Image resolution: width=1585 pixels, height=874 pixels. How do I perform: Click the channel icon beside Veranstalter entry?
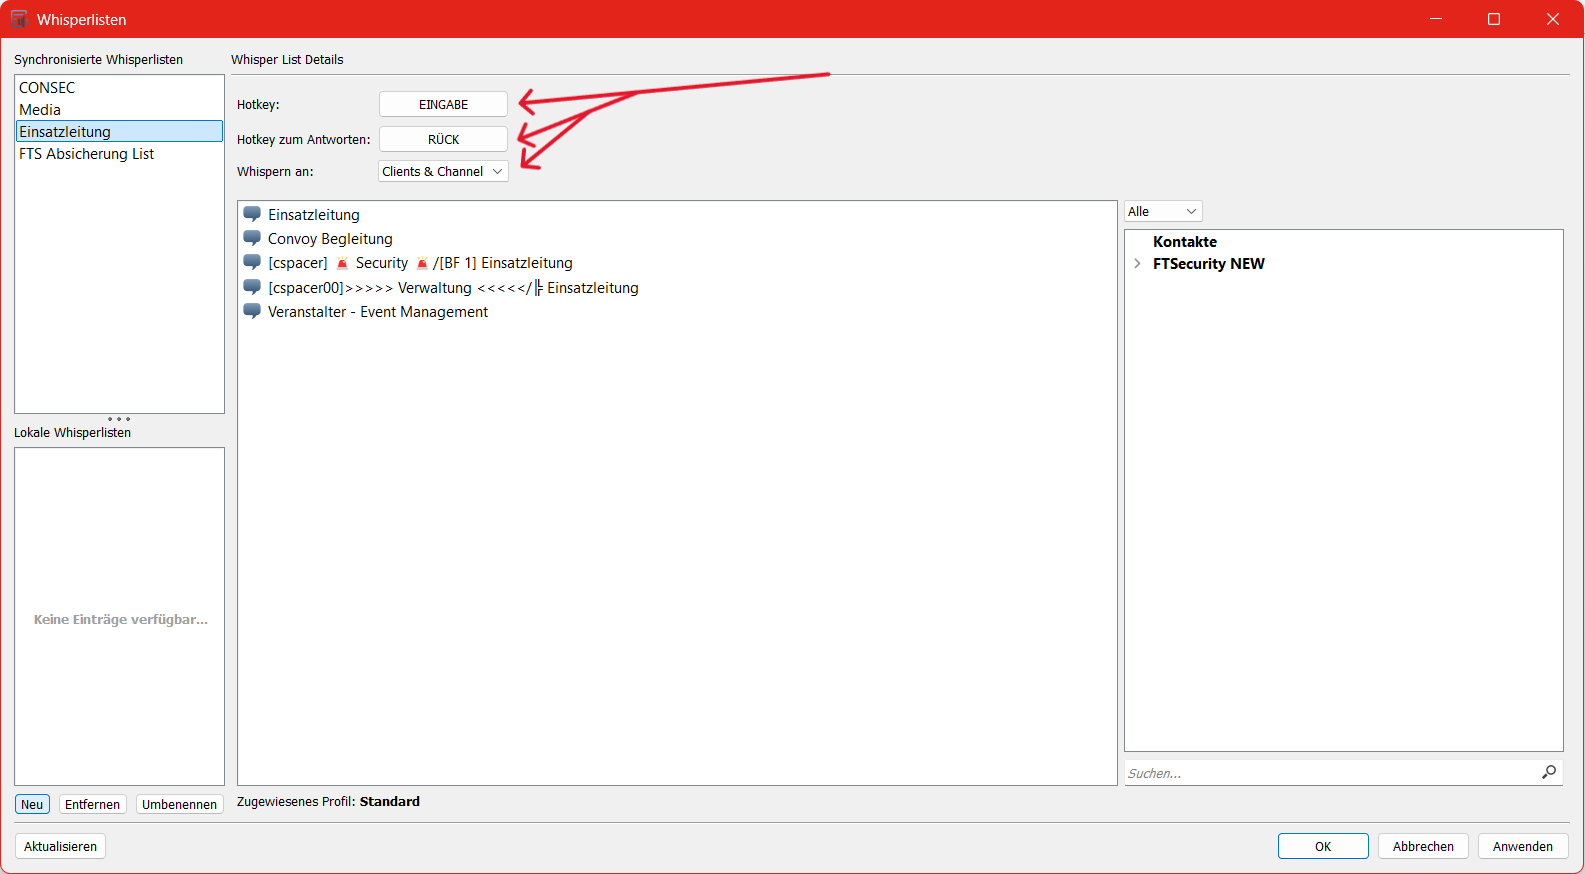tap(252, 311)
